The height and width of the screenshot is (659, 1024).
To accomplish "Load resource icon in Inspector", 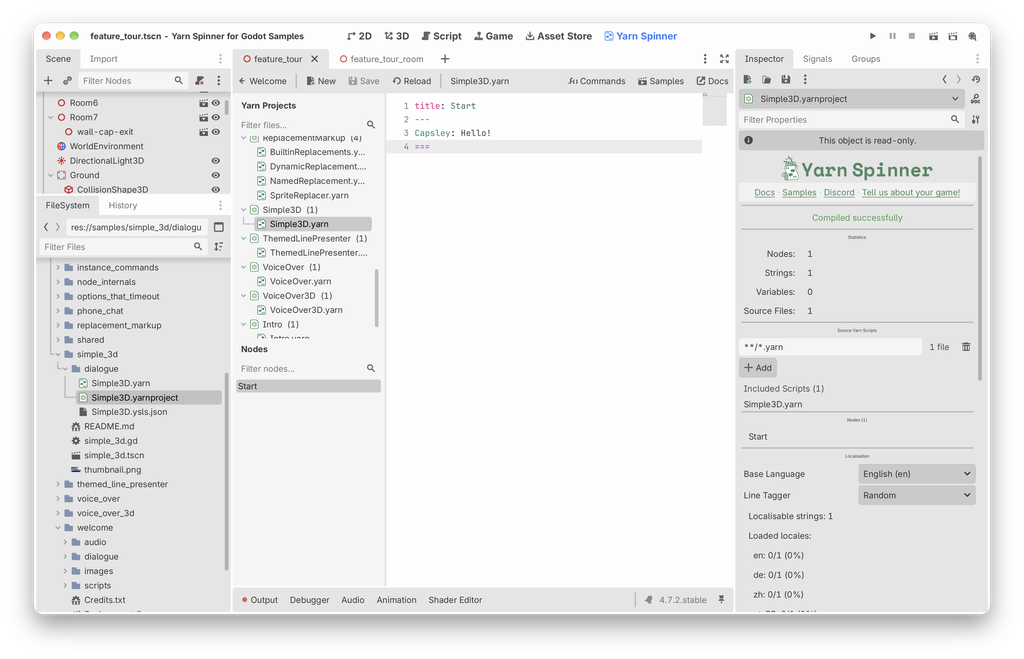I will 767,79.
